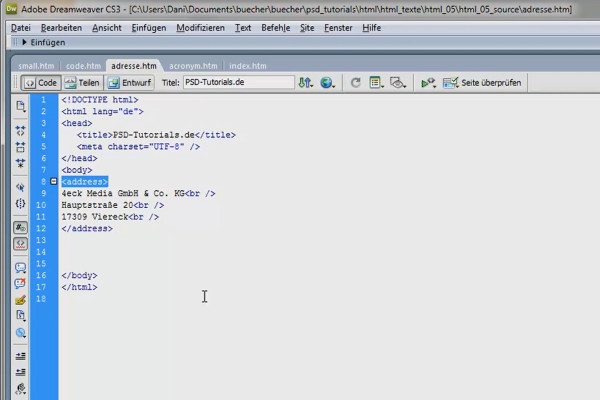This screenshot has width=600, height=400.
Task: Collapse the address tag on line 8
Action: (54, 181)
